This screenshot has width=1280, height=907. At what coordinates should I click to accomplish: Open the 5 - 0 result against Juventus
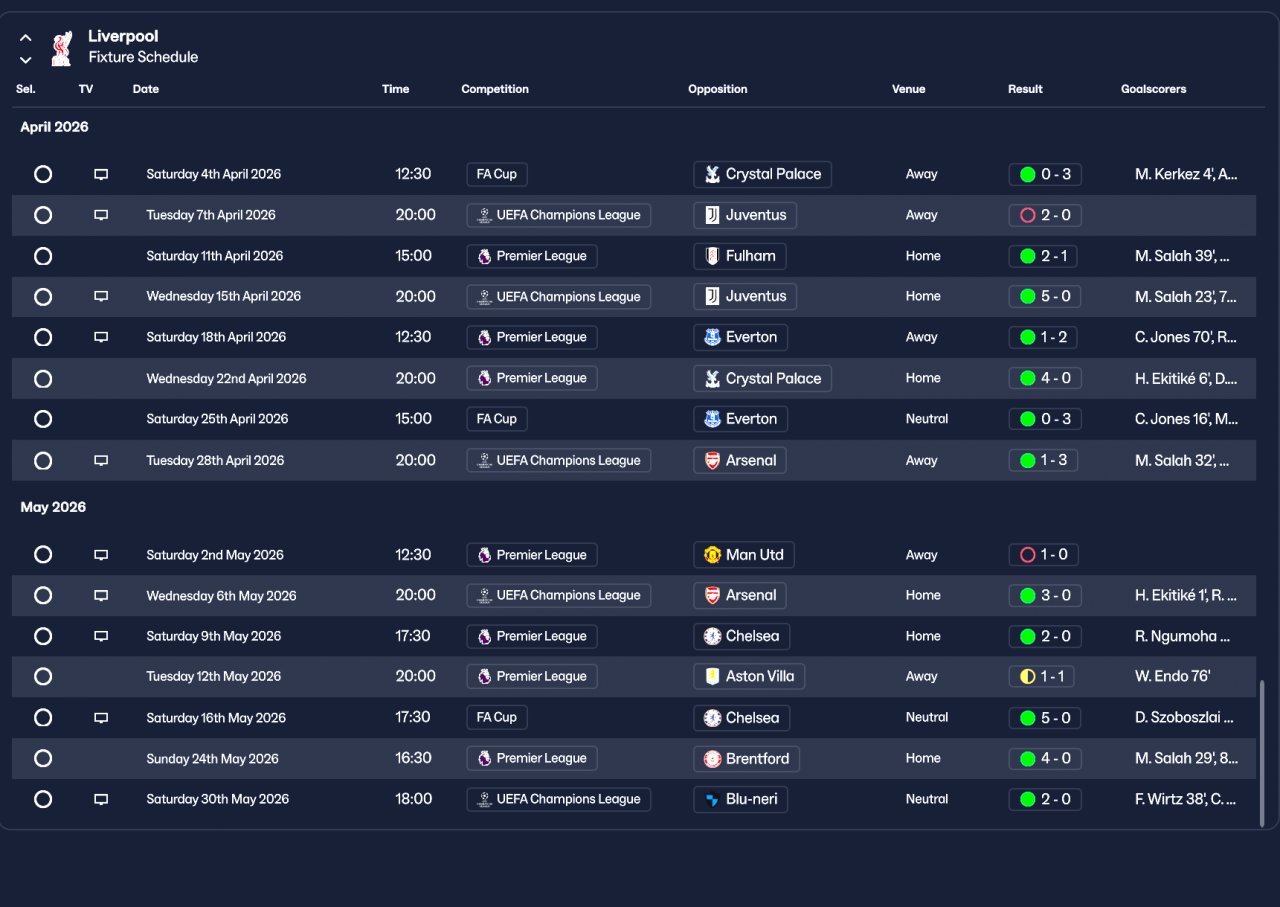pos(1045,296)
